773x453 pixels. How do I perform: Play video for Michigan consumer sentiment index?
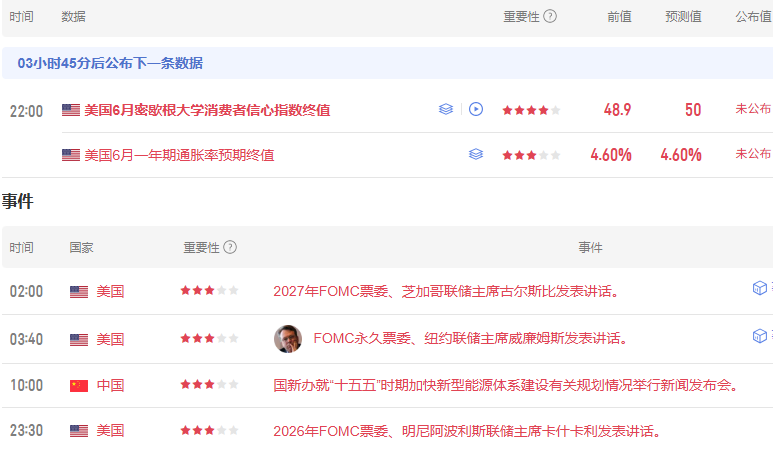(x=476, y=109)
